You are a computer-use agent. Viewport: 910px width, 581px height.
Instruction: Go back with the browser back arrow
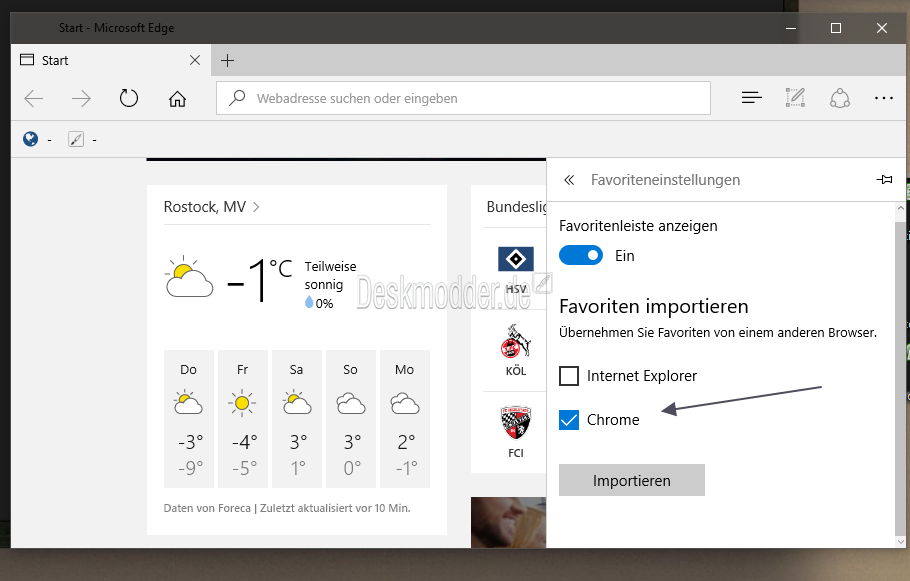34,99
